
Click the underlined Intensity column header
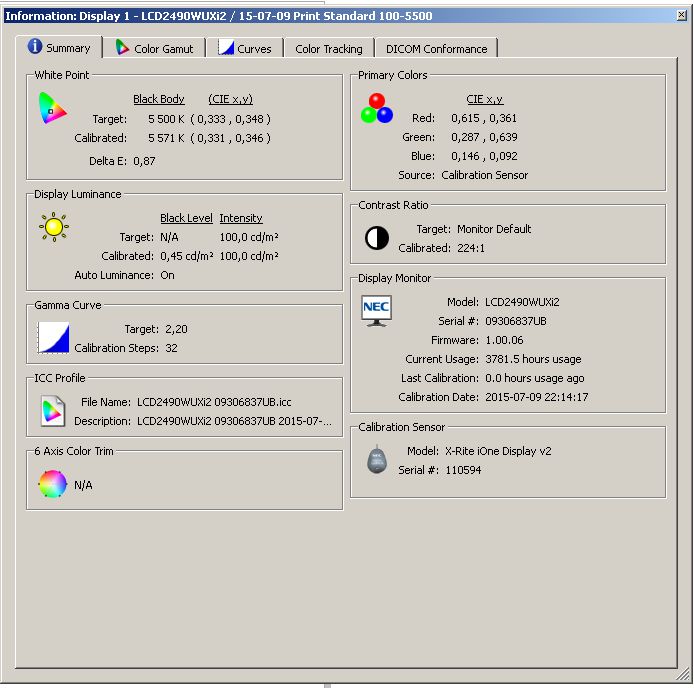(x=241, y=218)
